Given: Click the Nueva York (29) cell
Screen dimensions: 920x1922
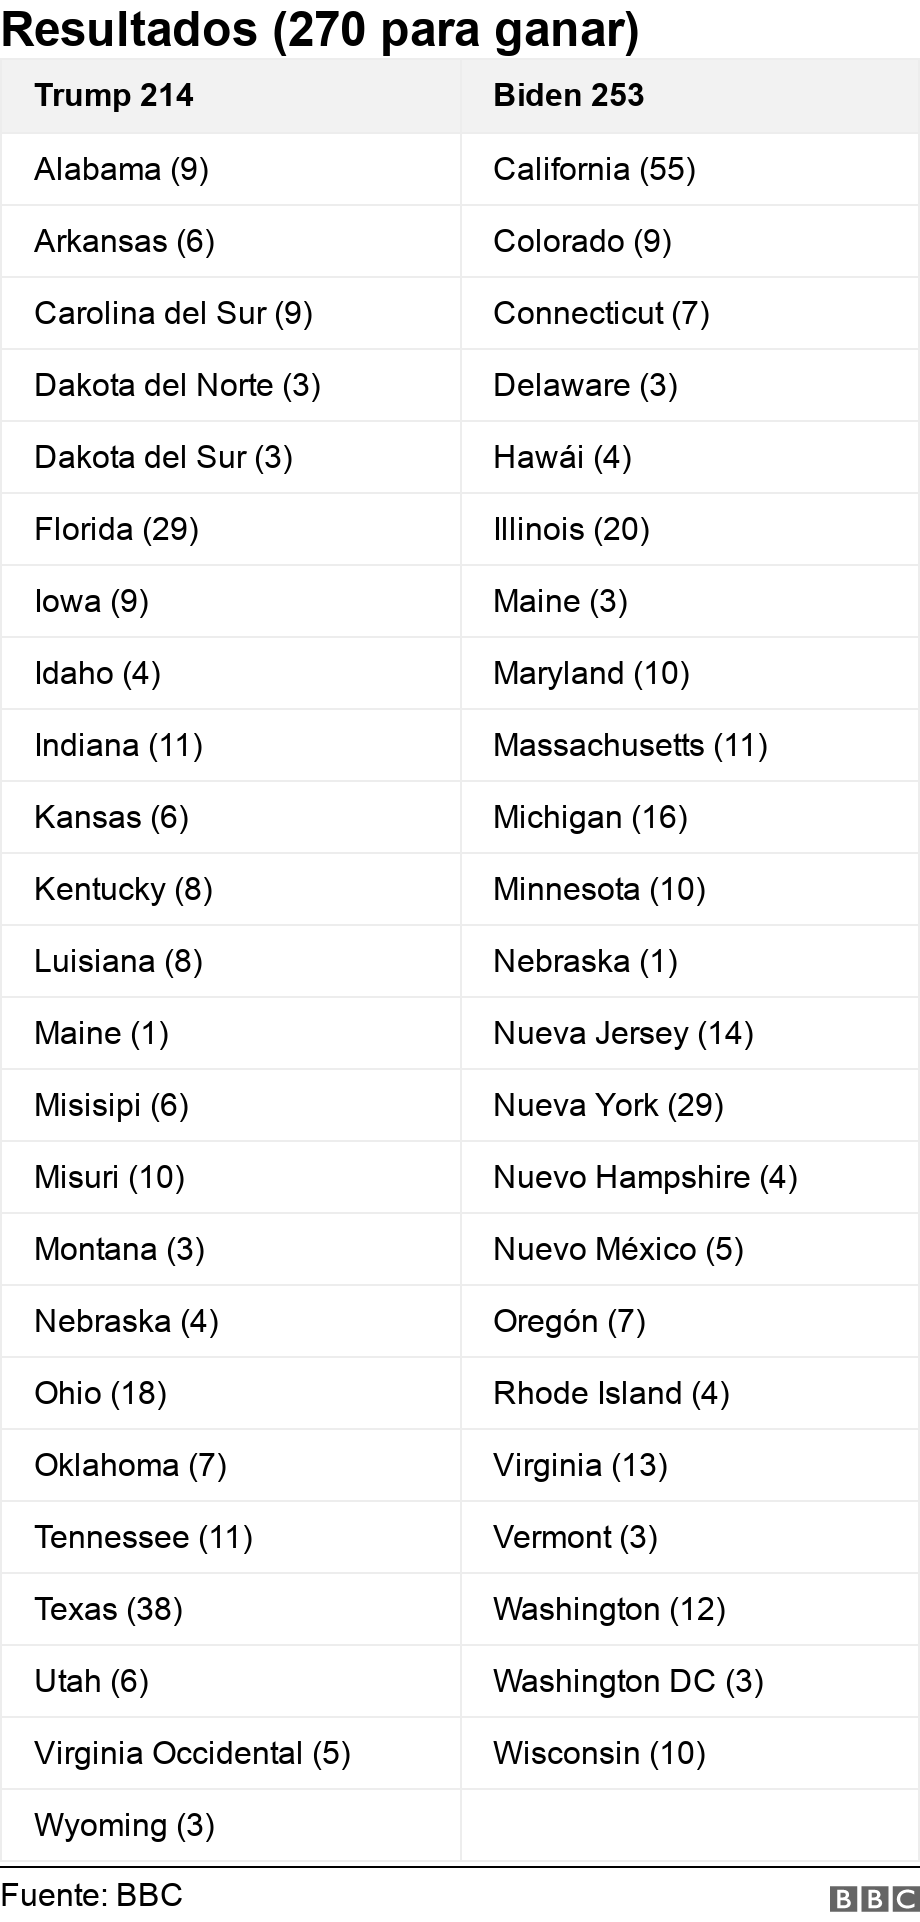Looking at the screenshot, I should tap(690, 1105).
